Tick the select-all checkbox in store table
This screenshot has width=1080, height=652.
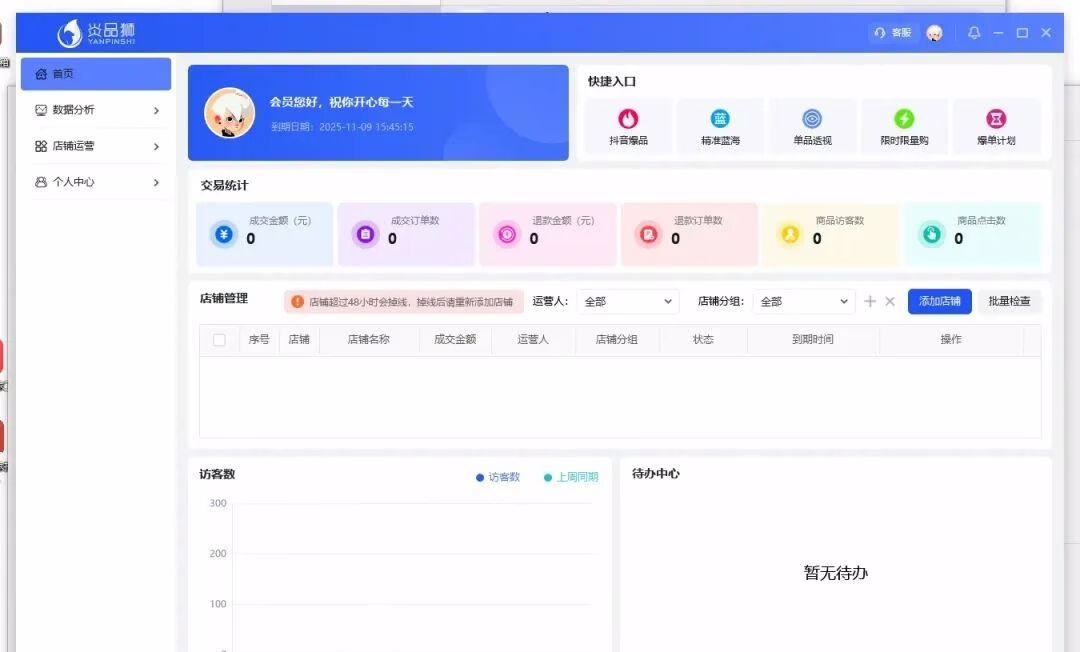tap(219, 340)
